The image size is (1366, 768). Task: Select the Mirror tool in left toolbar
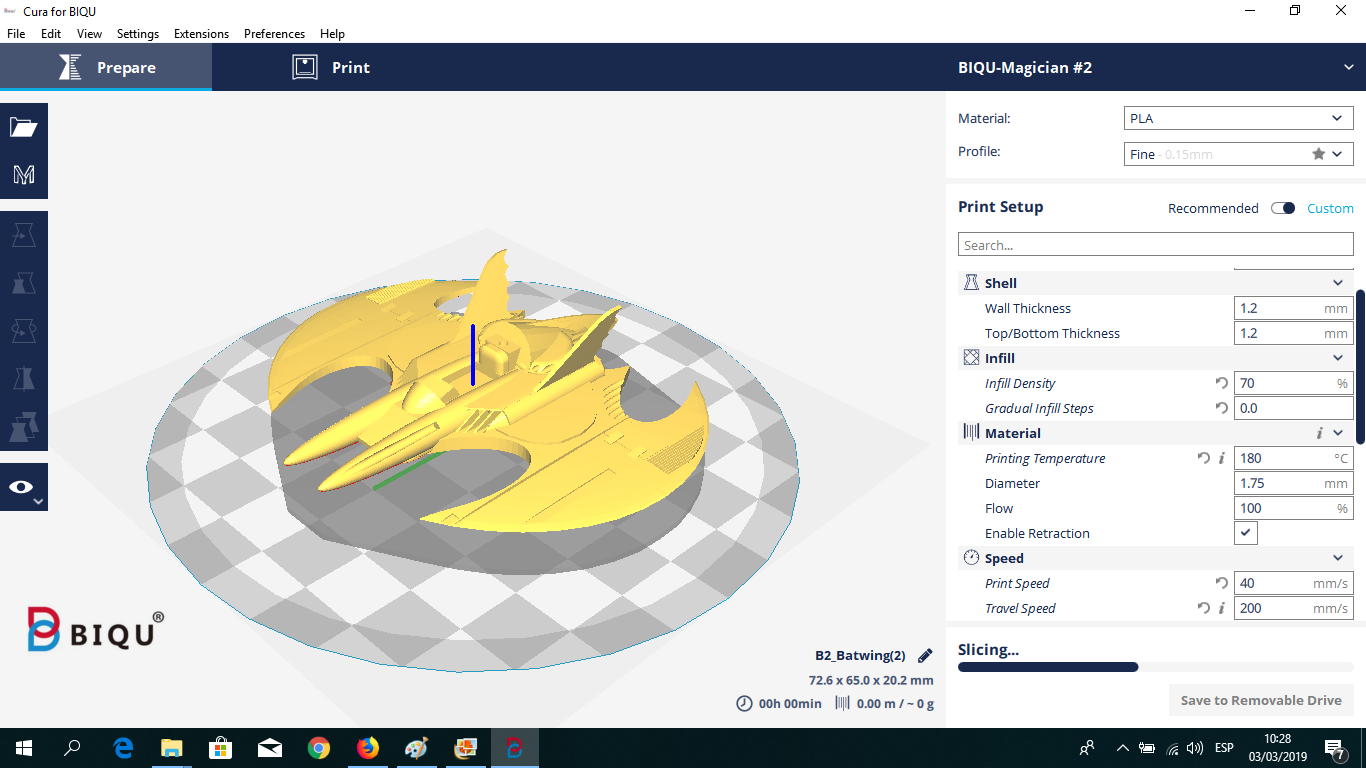(24, 379)
